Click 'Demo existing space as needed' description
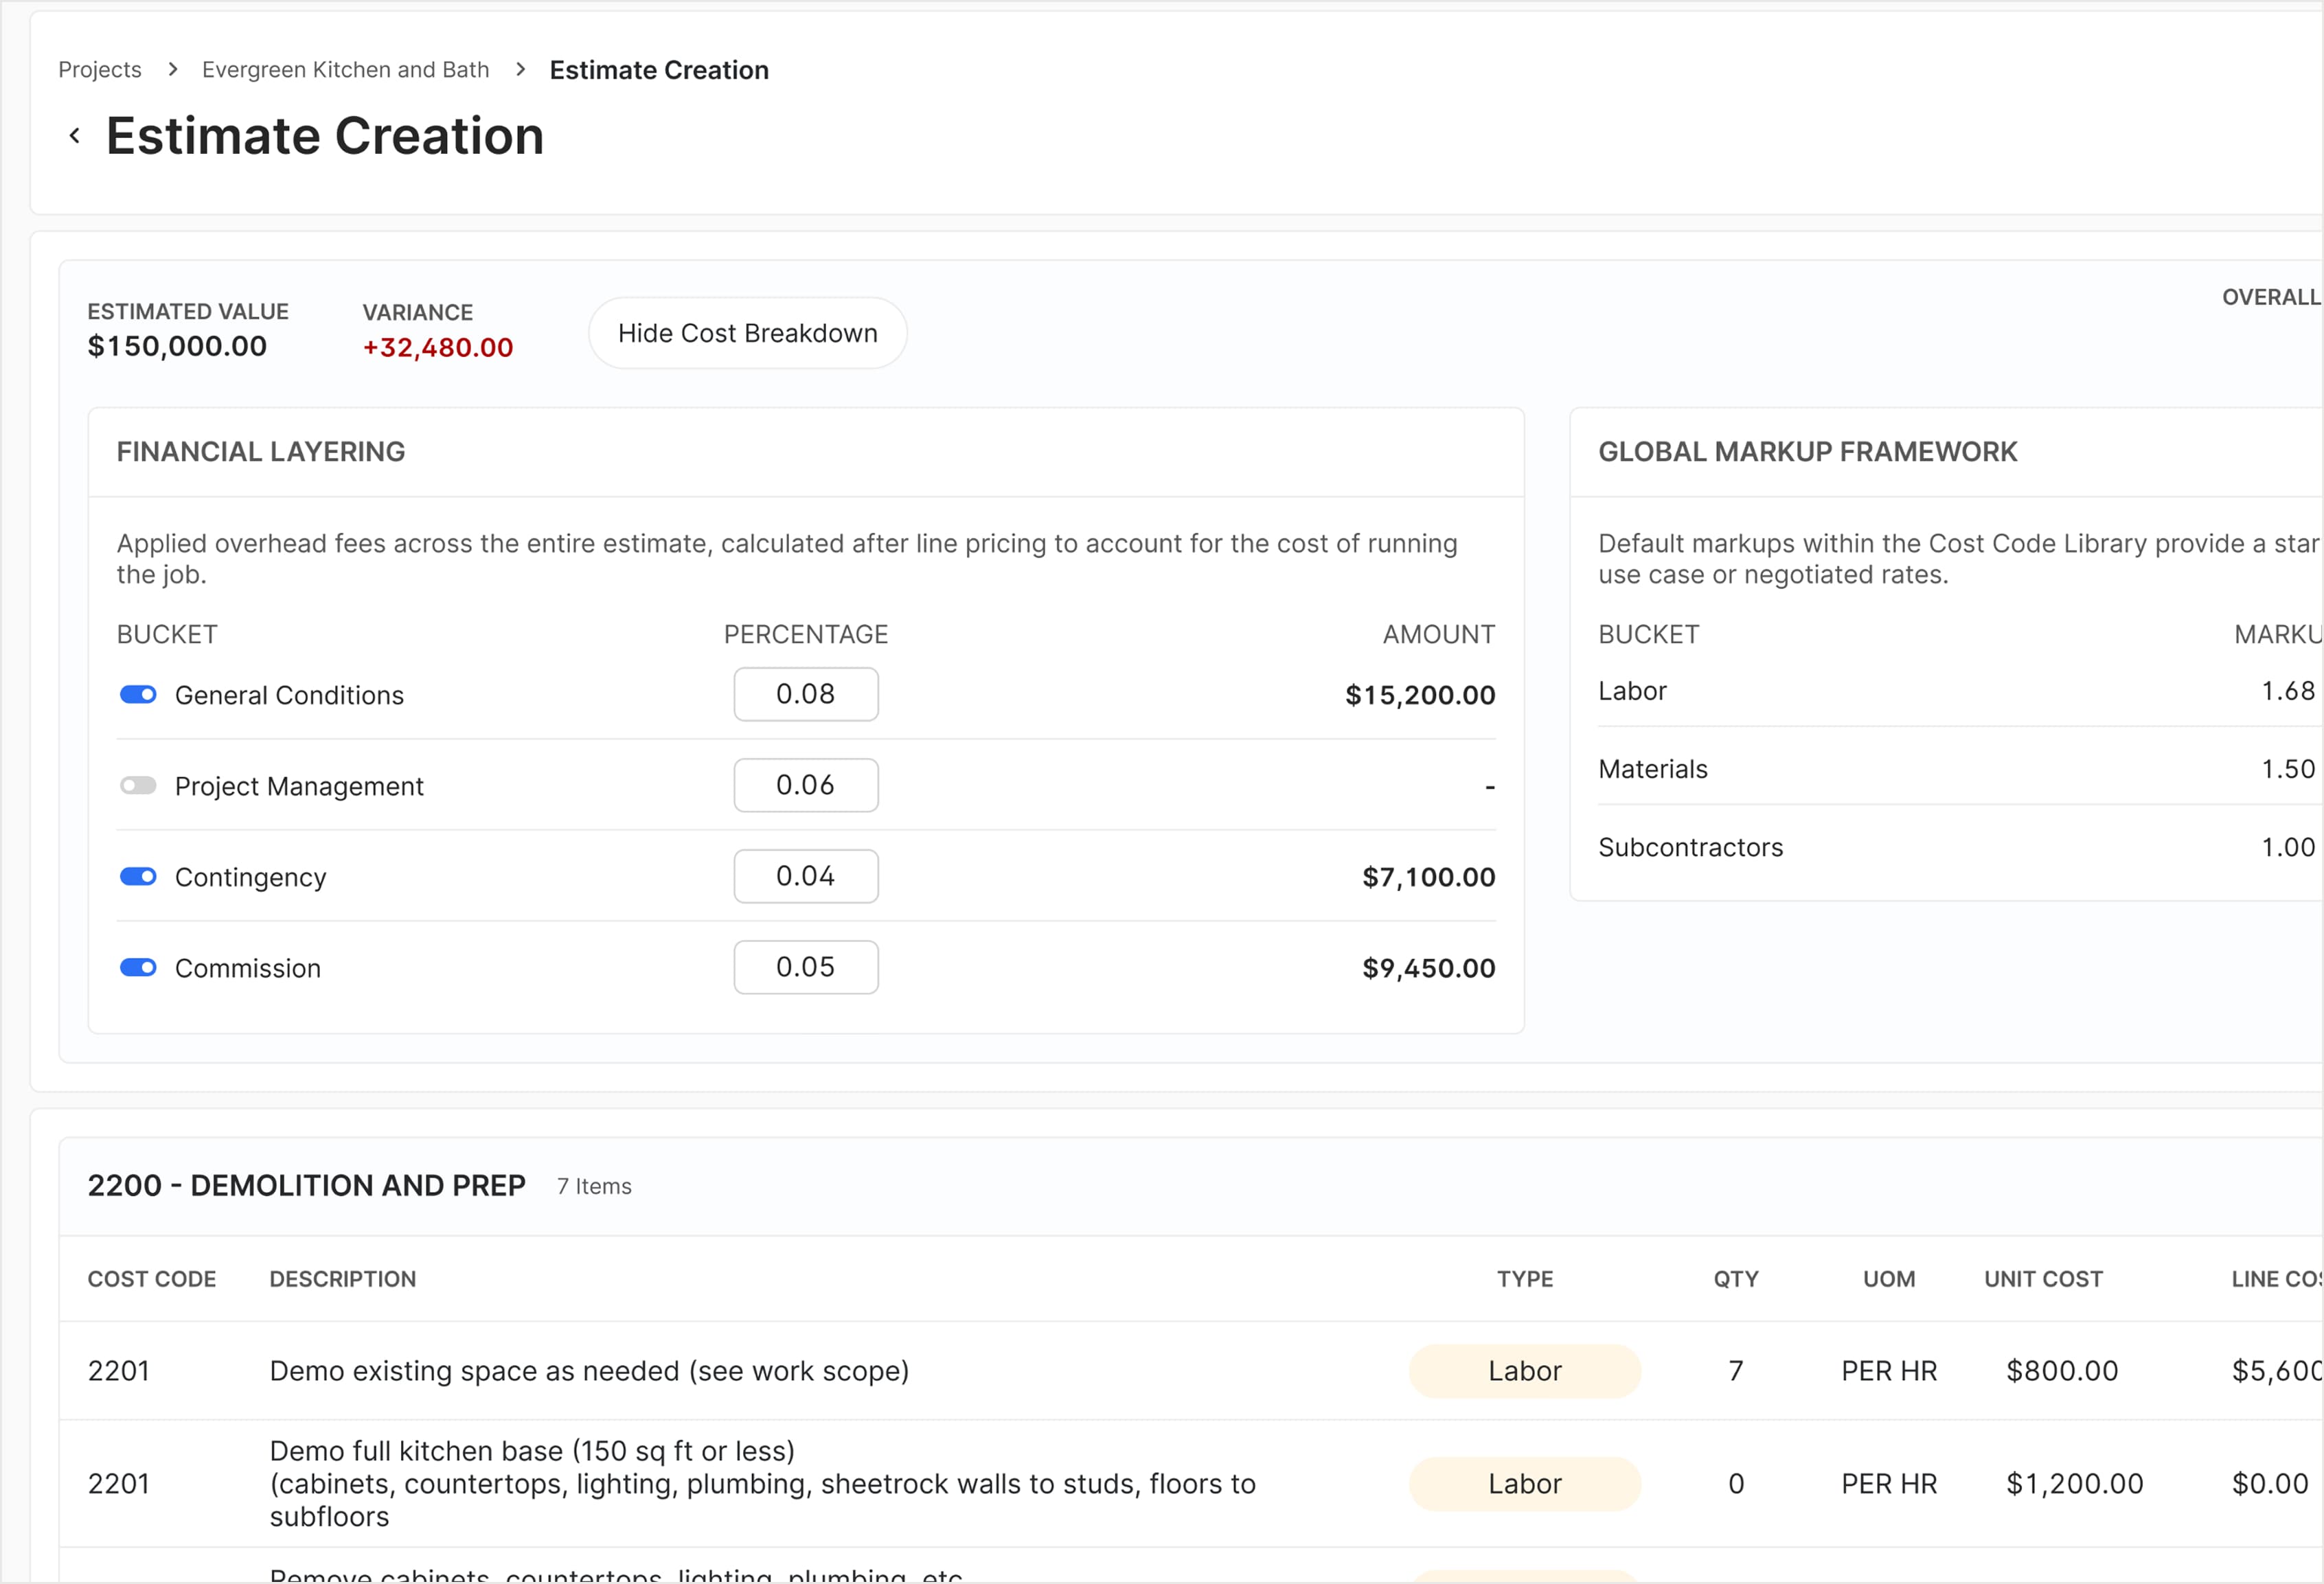 click(x=589, y=1371)
